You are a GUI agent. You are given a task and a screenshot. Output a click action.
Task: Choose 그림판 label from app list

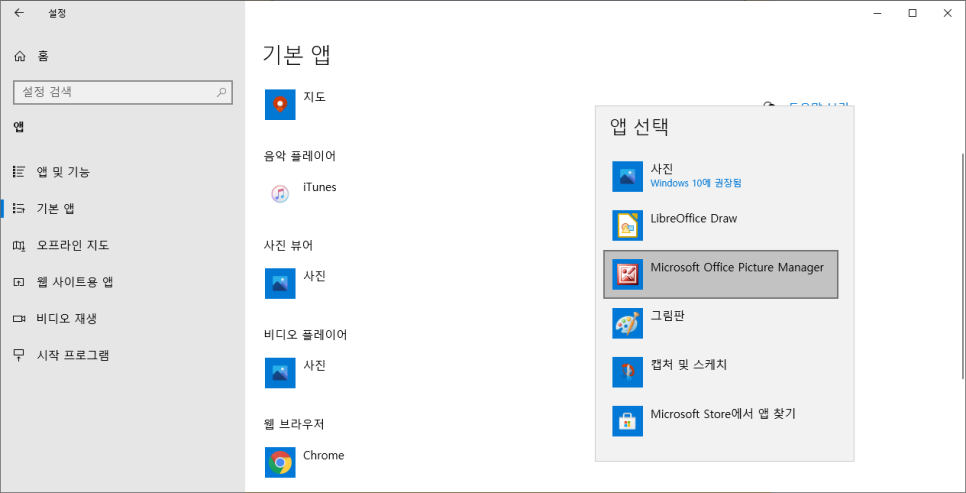point(668,316)
